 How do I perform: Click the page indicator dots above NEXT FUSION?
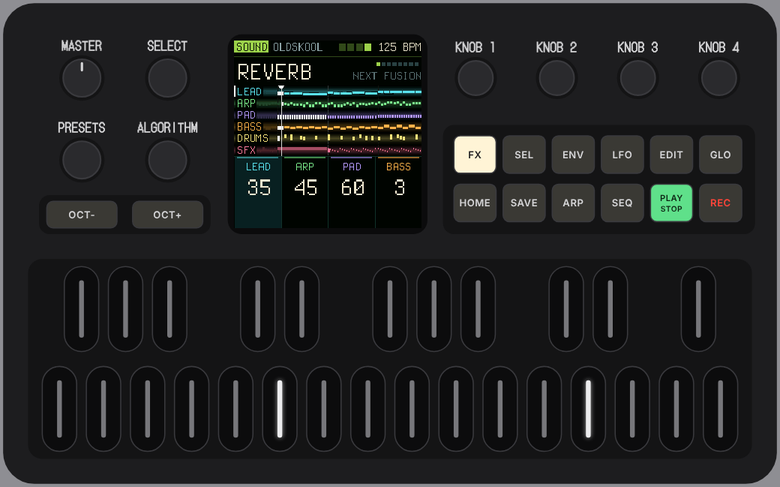(397, 64)
